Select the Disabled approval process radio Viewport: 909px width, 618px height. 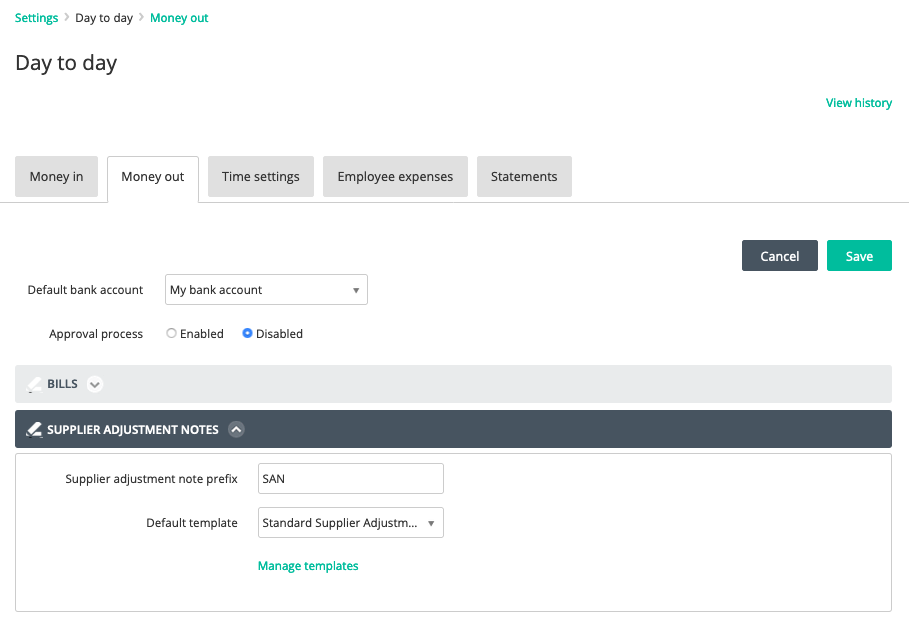pos(247,333)
